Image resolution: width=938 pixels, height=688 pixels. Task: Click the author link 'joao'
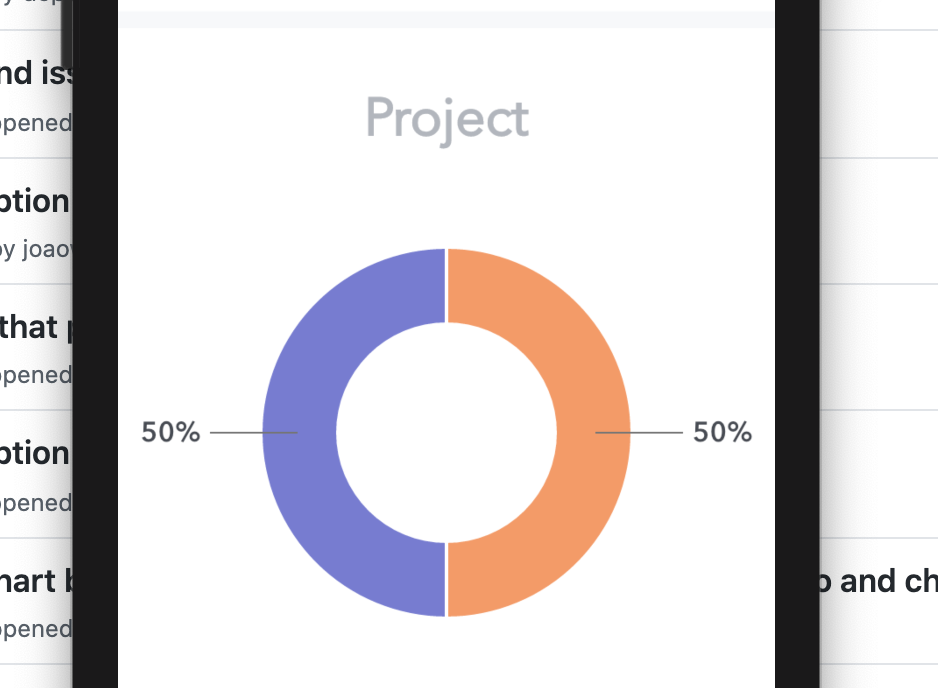48,248
